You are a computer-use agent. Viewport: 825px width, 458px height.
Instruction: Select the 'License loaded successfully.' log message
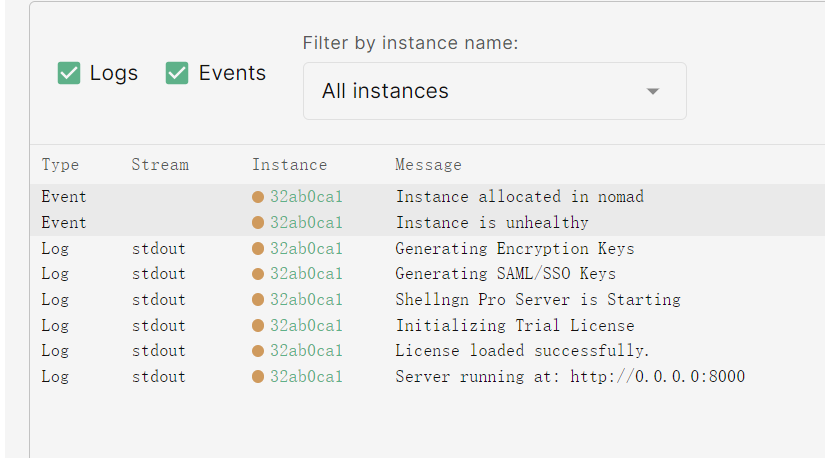pos(522,351)
